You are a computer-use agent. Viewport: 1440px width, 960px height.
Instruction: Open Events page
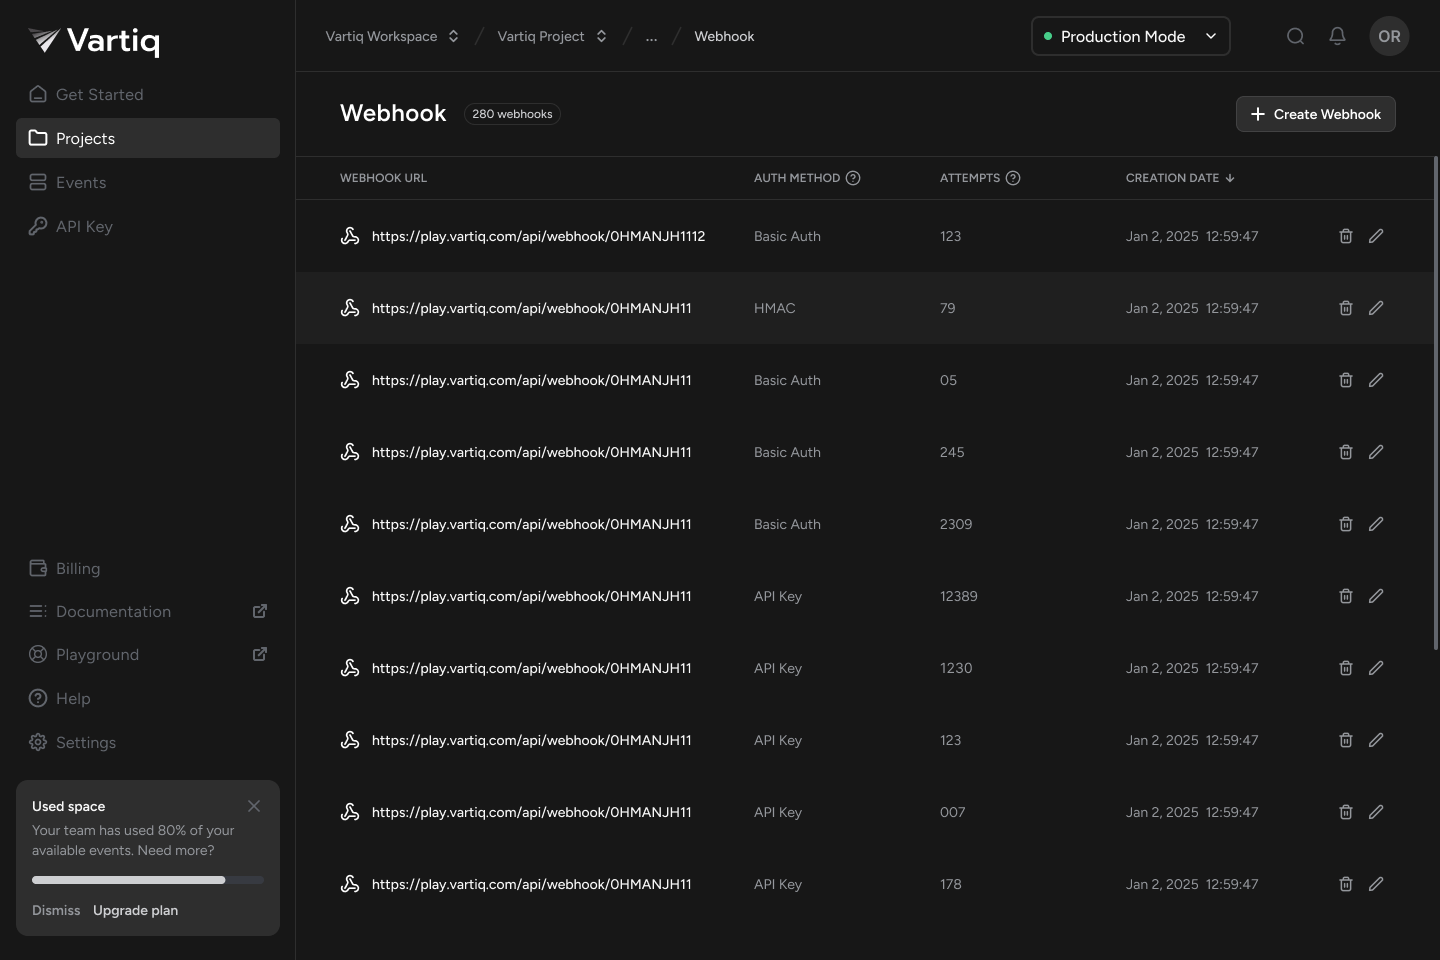(x=148, y=182)
